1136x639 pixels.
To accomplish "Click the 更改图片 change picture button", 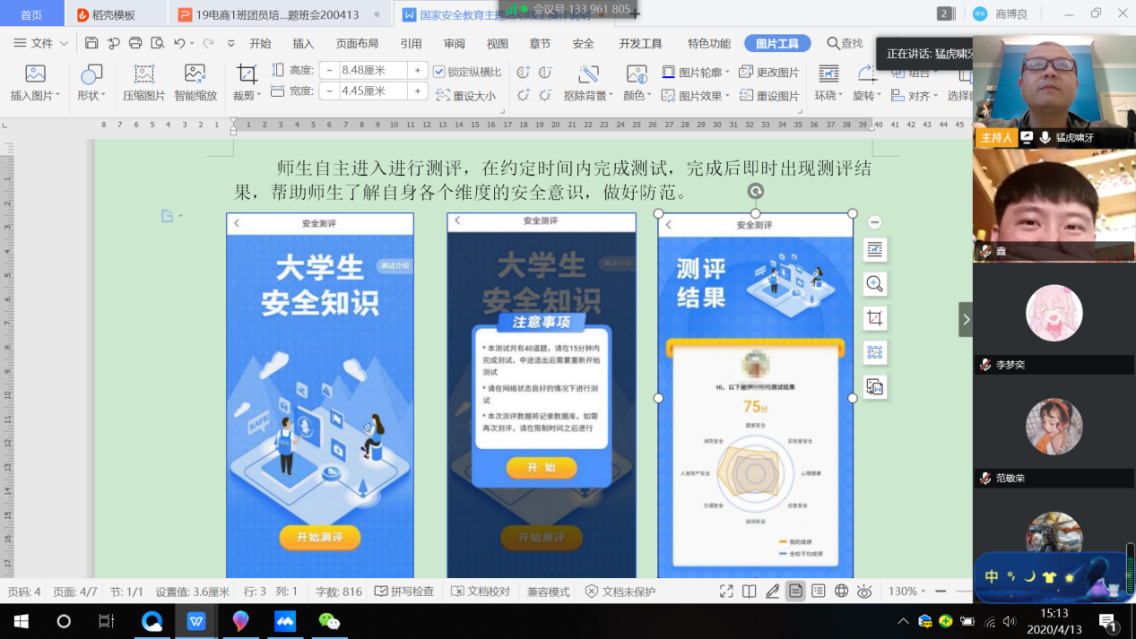I will tap(769, 72).
